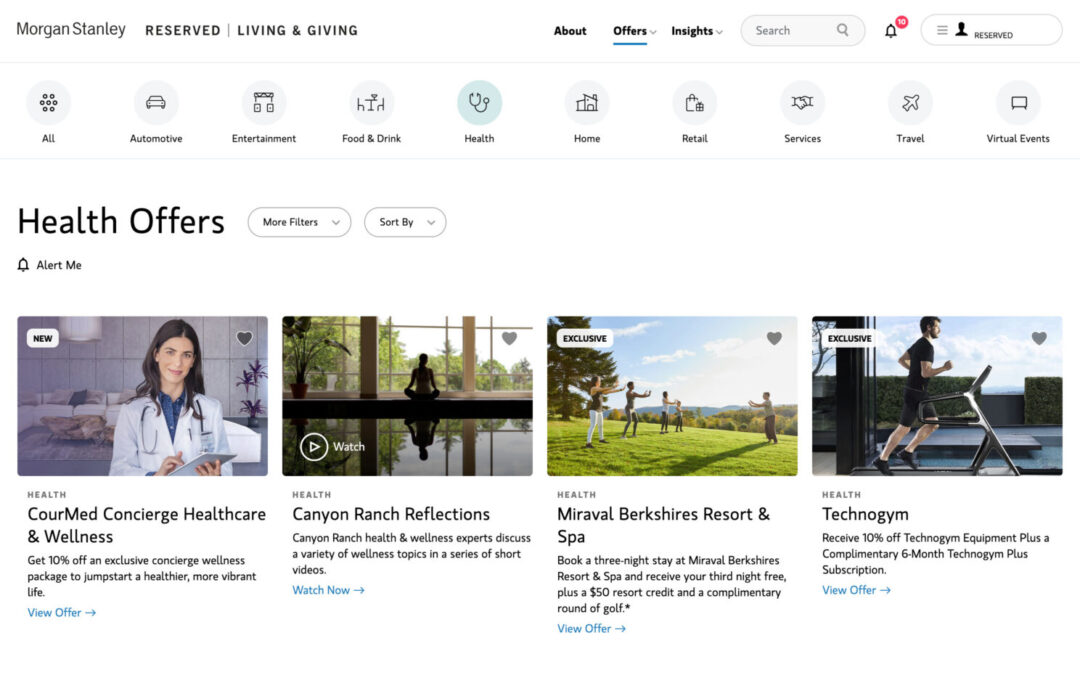The height and width of the screenshot is (675, 1080).
Task: Click the Miraval Berkshires Resort & Spa title
Action: (x=663, y=525)
